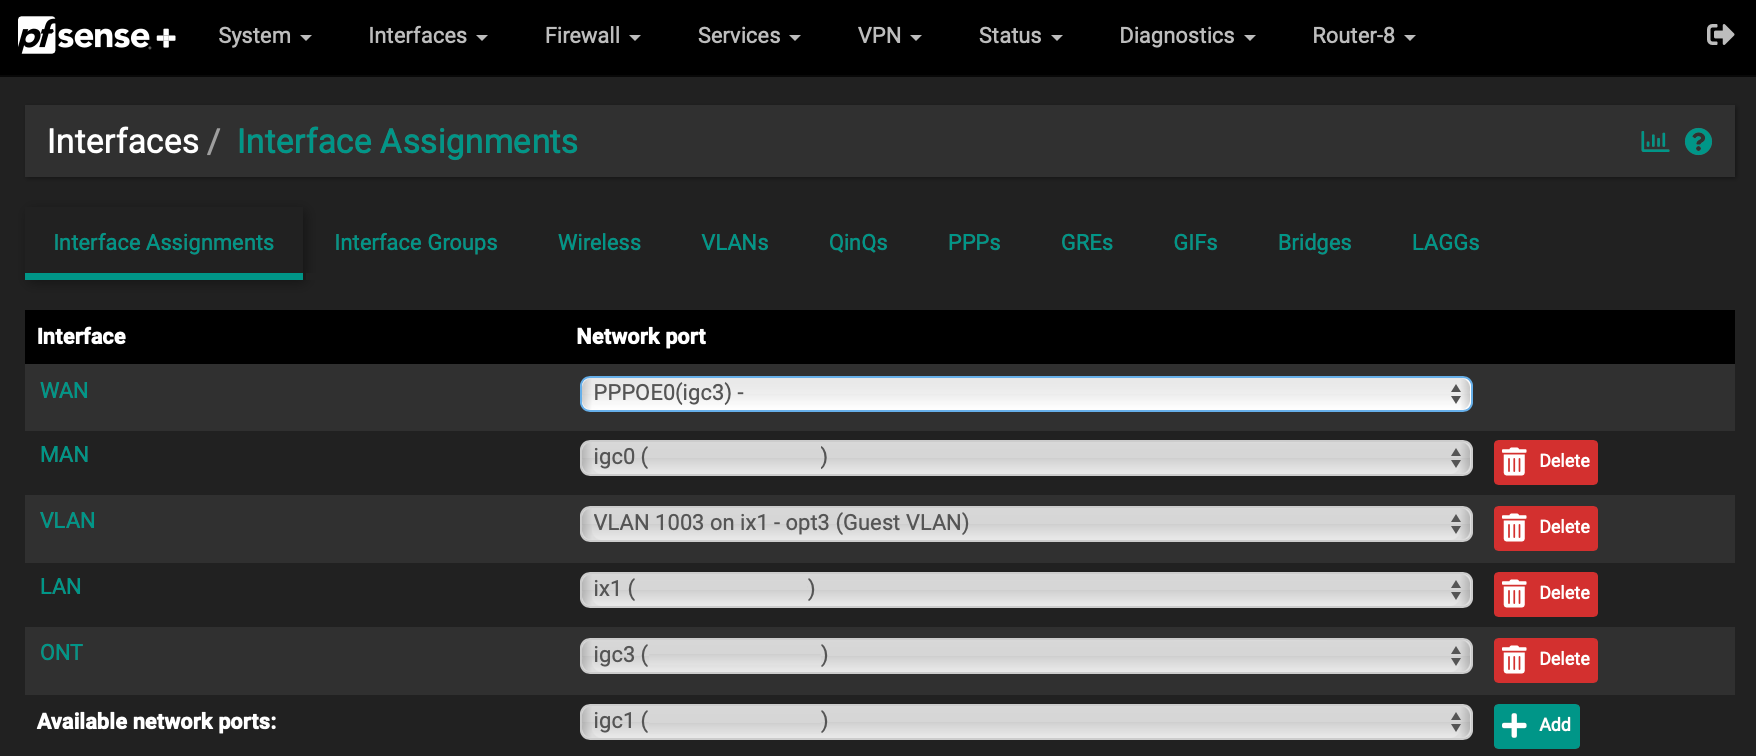Open the Services menu
Screen dimensions: 1756x756
point(749,36)
